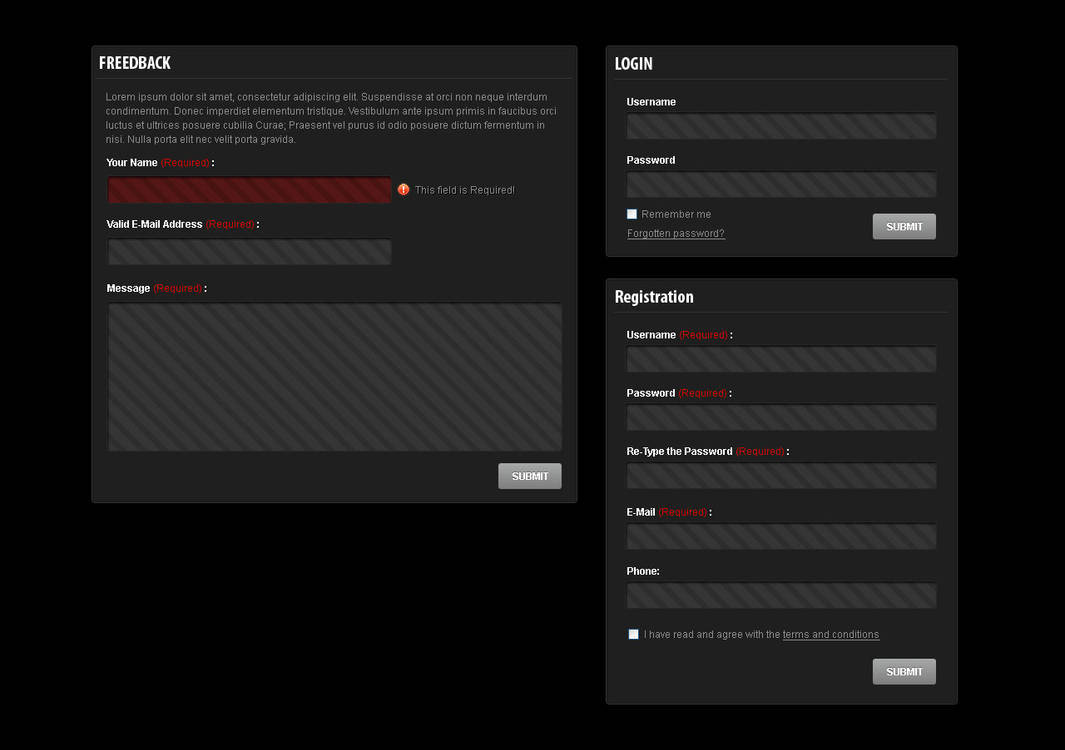Click the Phone input field

point(780,595)
